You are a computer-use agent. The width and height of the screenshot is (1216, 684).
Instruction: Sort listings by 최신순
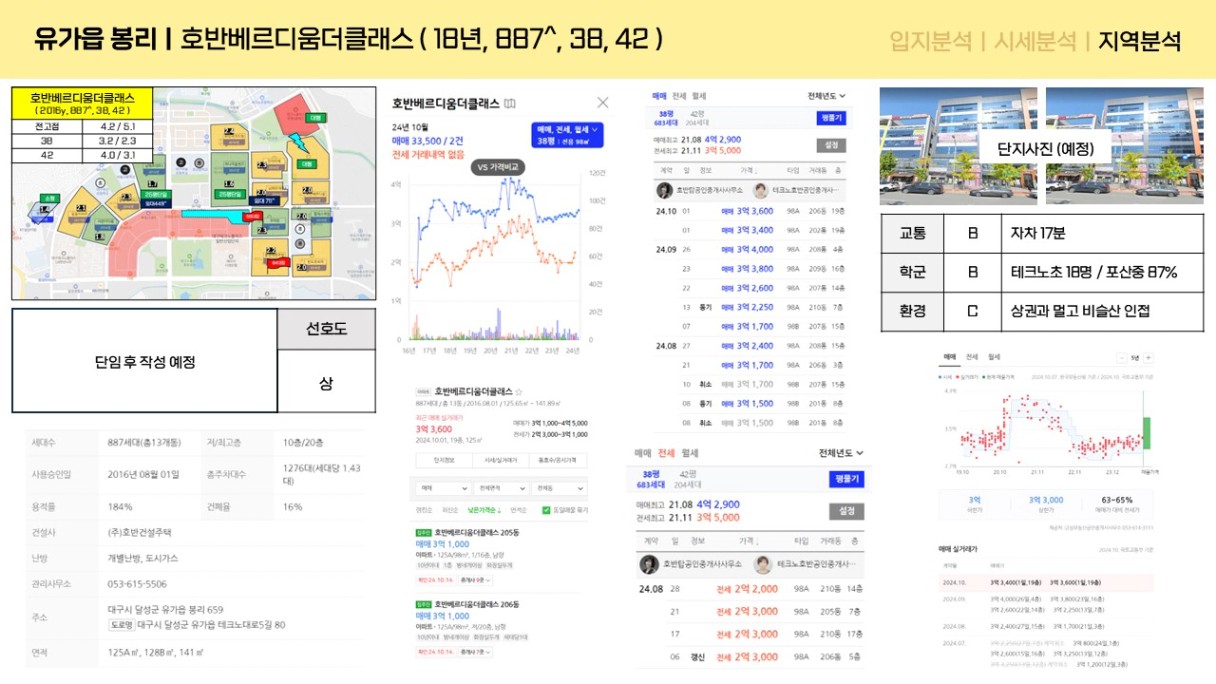pos(451,510)
